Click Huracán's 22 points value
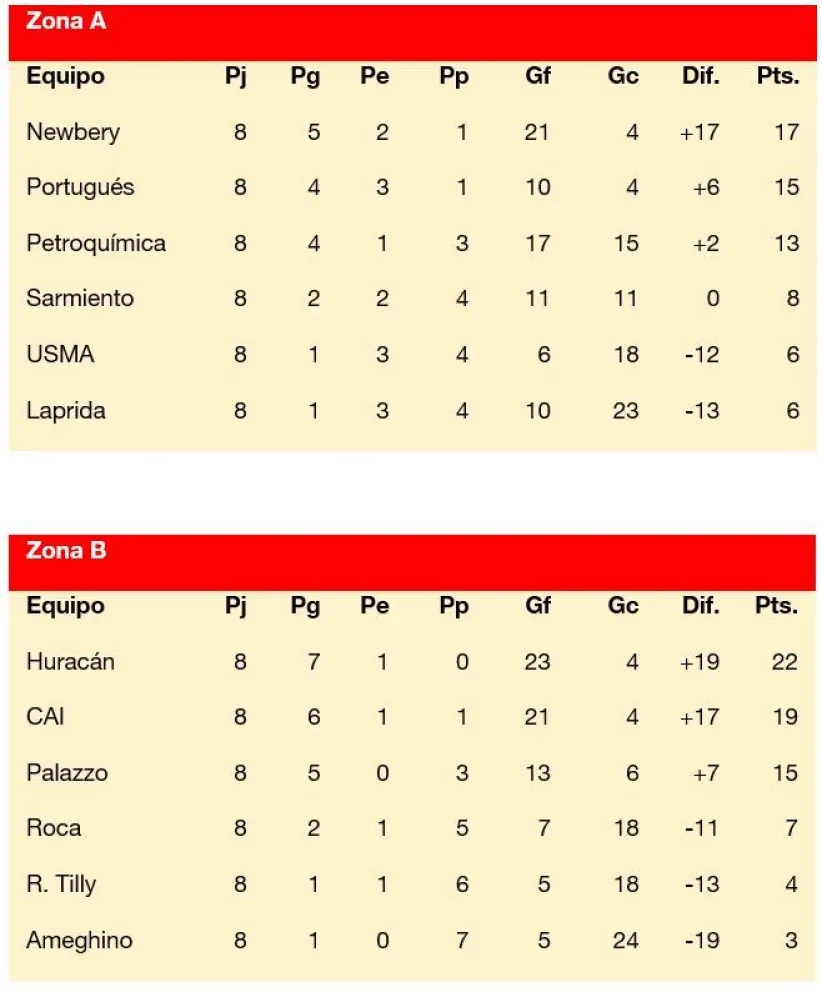Screen dimensions: 822x992 (785, 662)
